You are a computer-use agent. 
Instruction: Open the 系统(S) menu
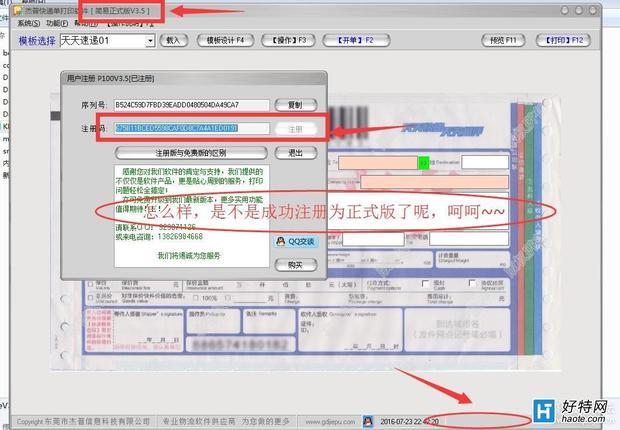click(x=28, y=23)
